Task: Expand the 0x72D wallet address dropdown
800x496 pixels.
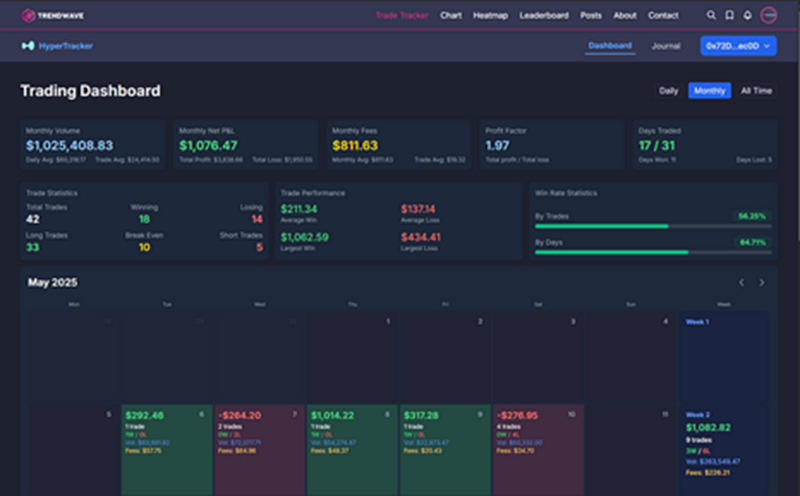Action: [x=738, y=46]
